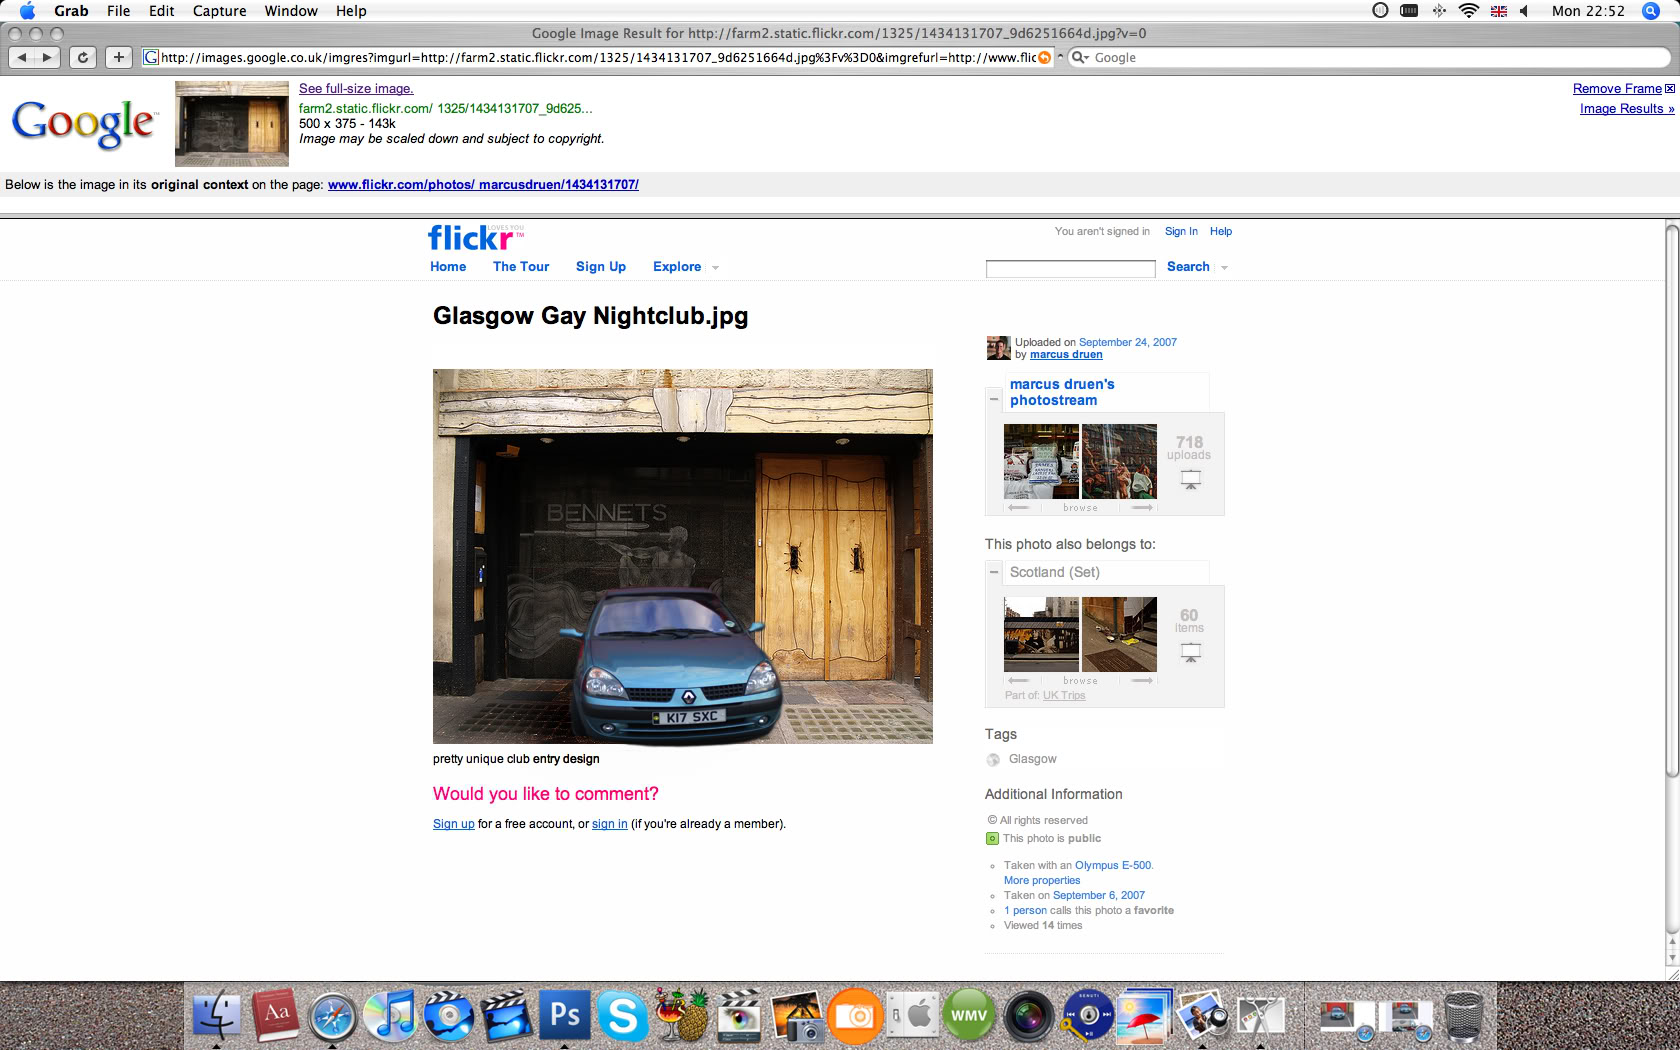The height and width of the screenshot is (1050, 1680).
Task: Open slideshow for marcus druen's photostream
Action: [x=1190, y=480]
